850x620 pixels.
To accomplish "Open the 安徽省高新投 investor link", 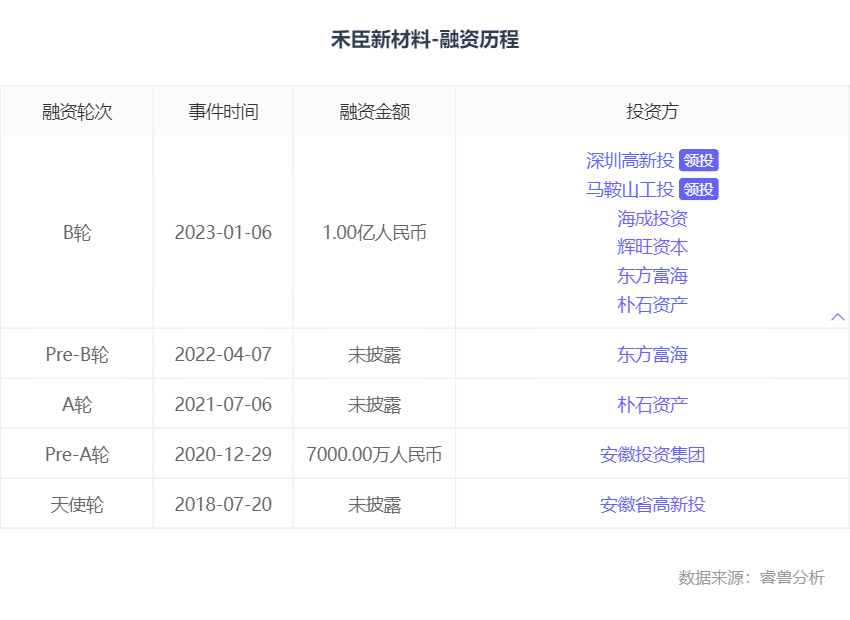I will pyautogui.click(x=652, y=505).
